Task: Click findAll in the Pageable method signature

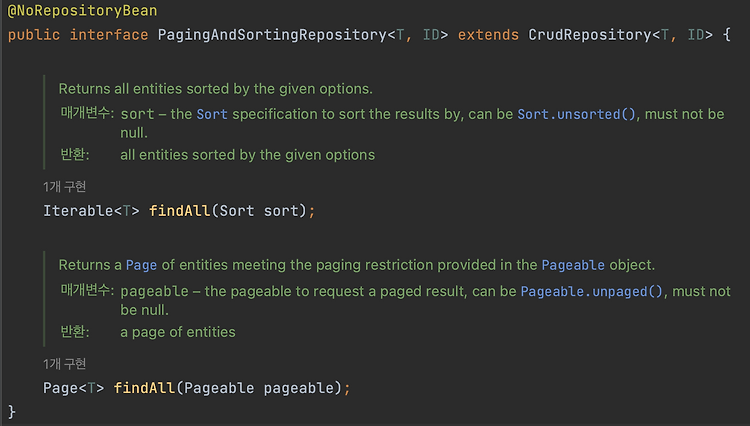Action: tap(144, 388)
